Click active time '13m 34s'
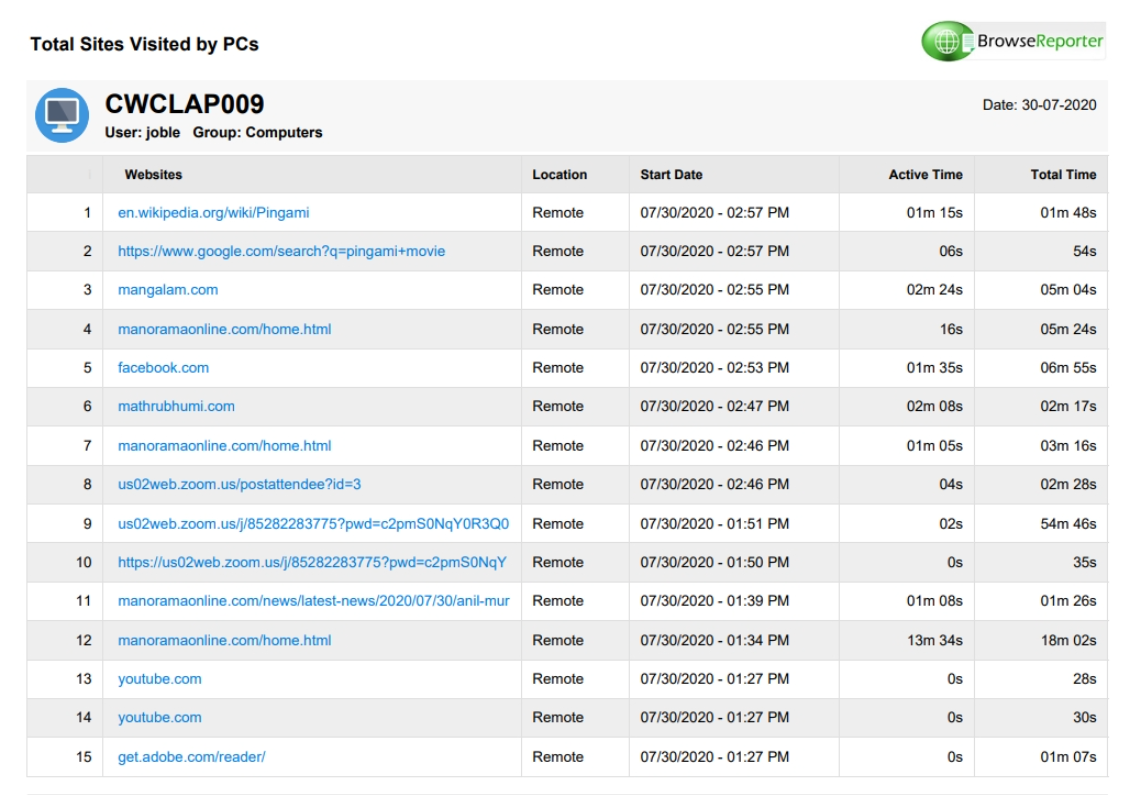 [934, 640]
